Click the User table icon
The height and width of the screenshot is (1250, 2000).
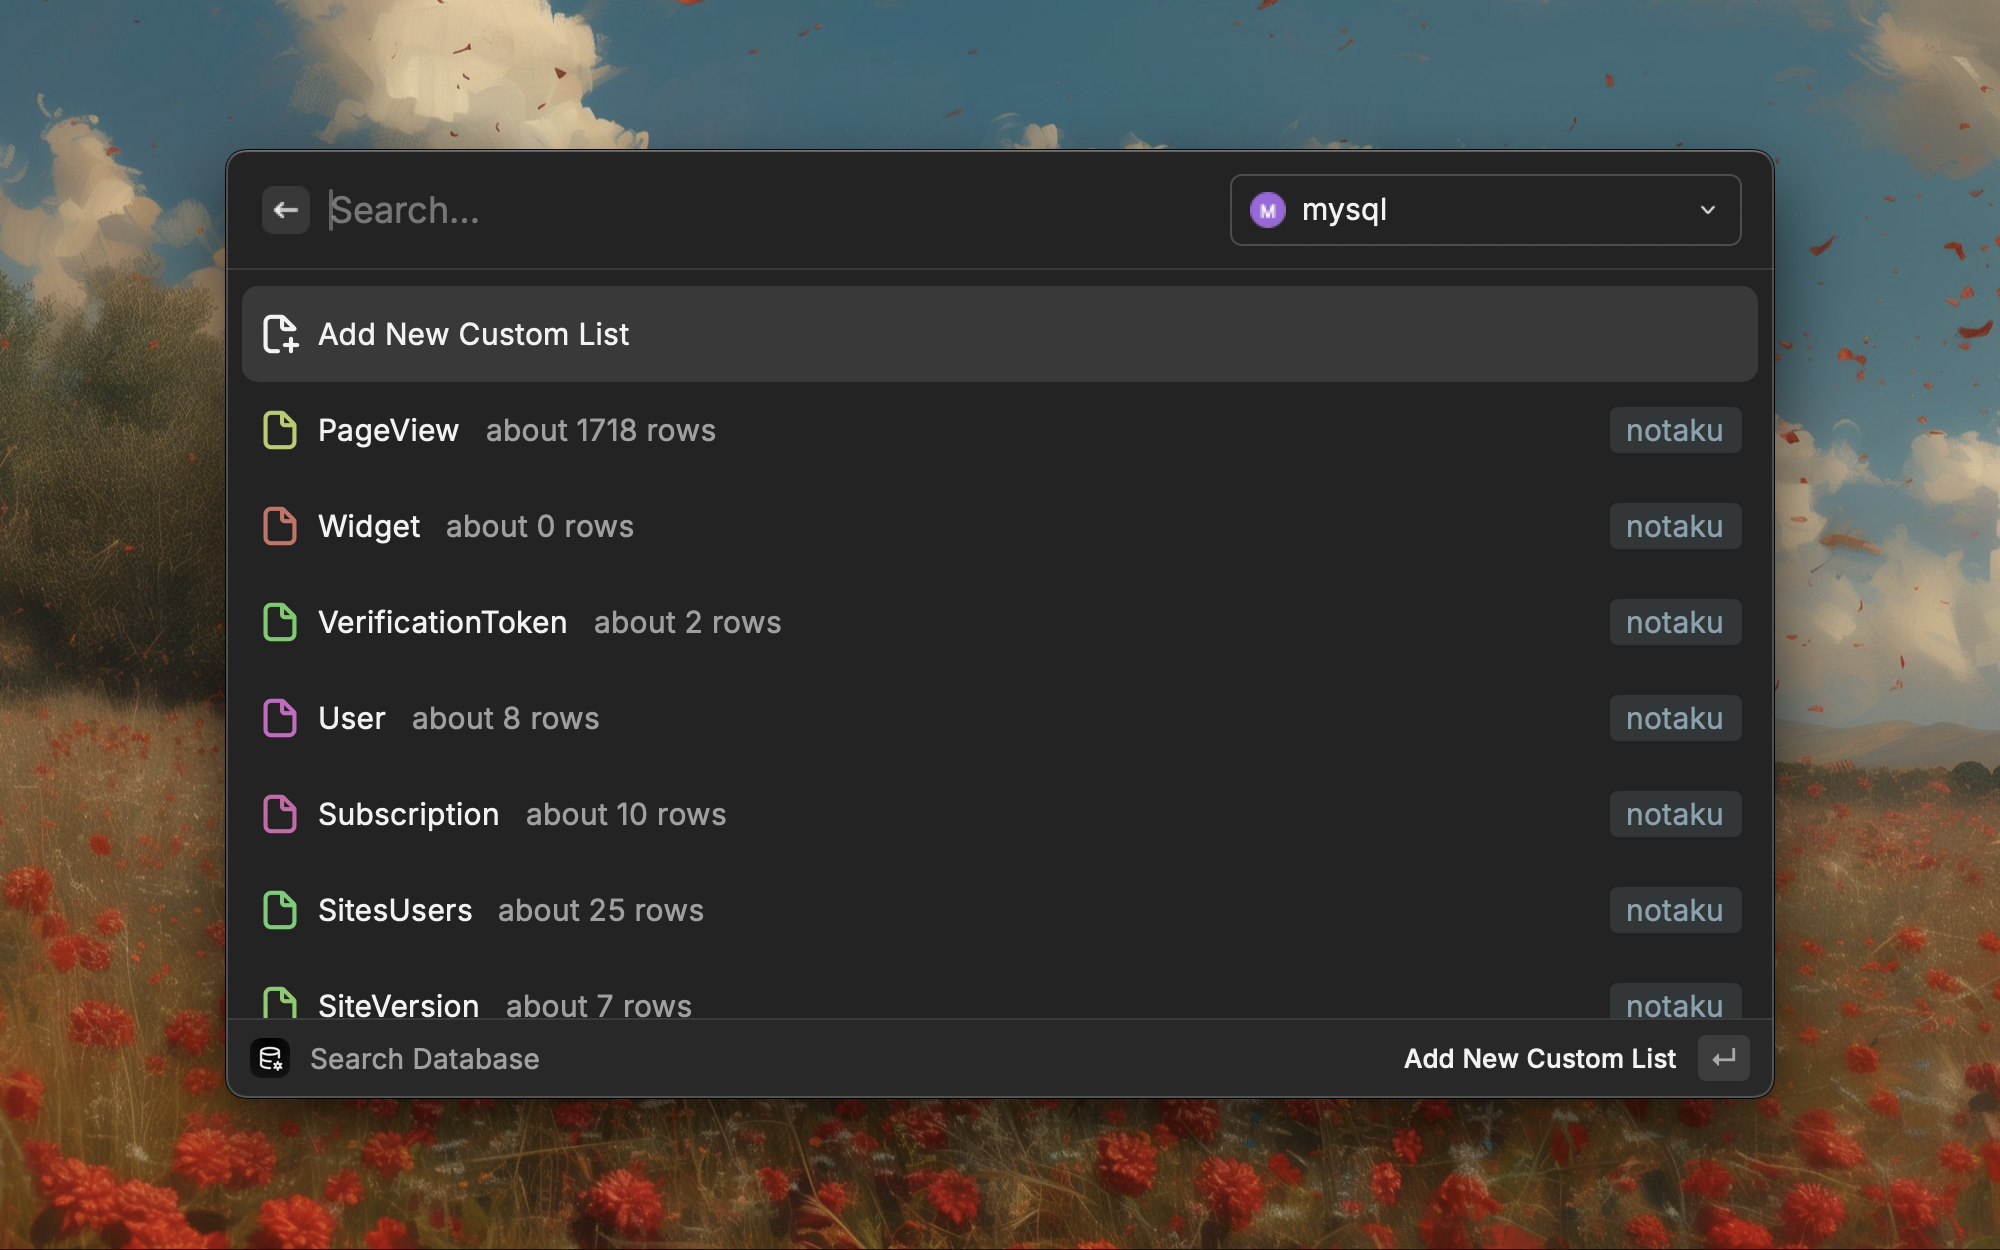(278, 717)
